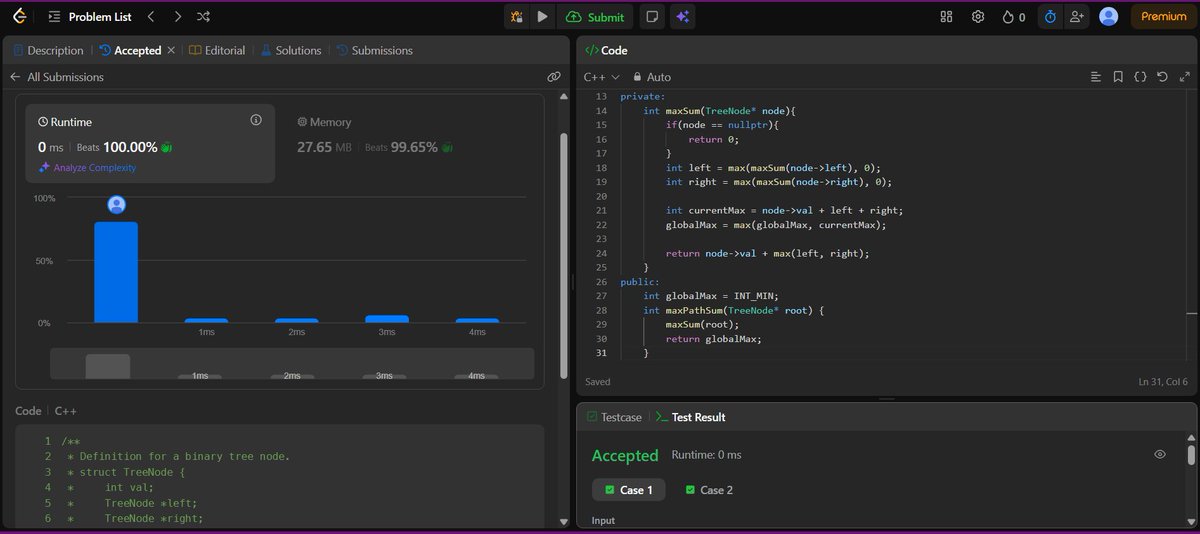Go to next problem chevron

click(x=177, y=17)
